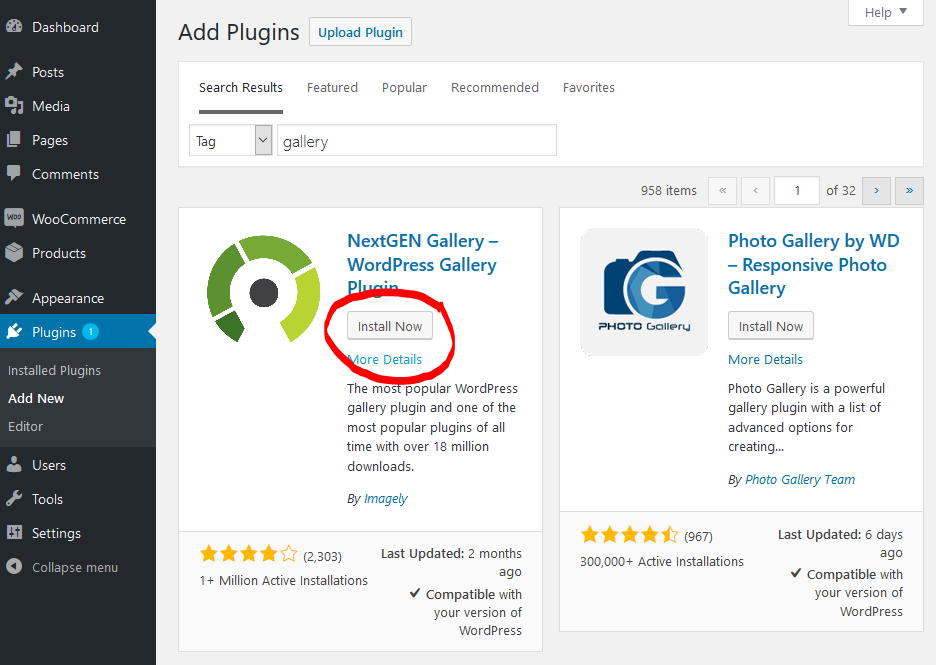Click the Appearance paintbrush icon
936x665 pixels.
(x=14, y=297)
